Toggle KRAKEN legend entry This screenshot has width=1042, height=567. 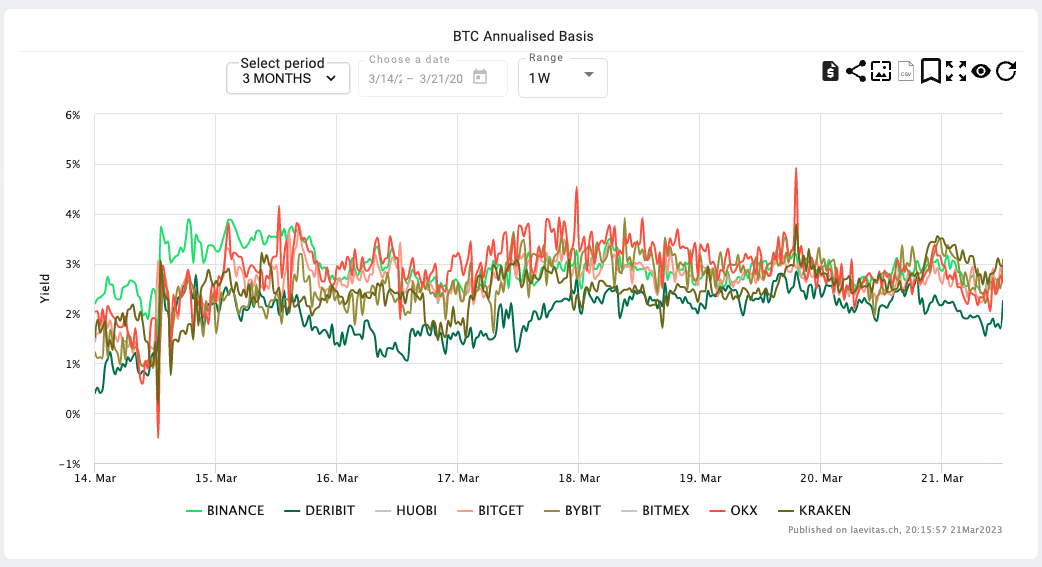[824, 511]
